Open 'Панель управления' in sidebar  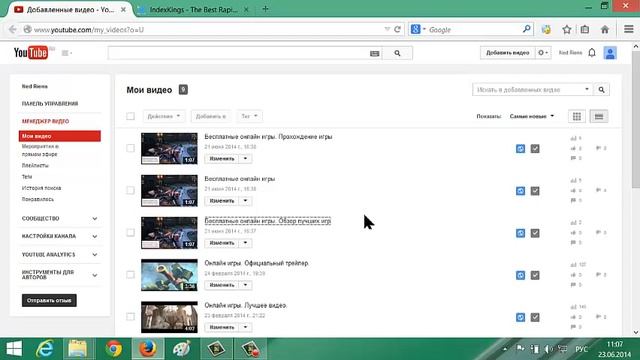click(50, 104)
